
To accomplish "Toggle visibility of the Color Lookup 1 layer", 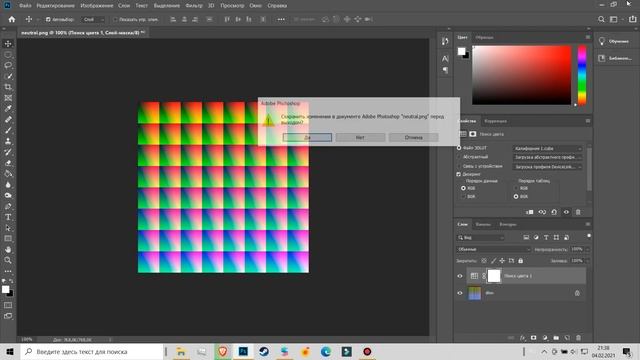I will [x=460, y=276].
